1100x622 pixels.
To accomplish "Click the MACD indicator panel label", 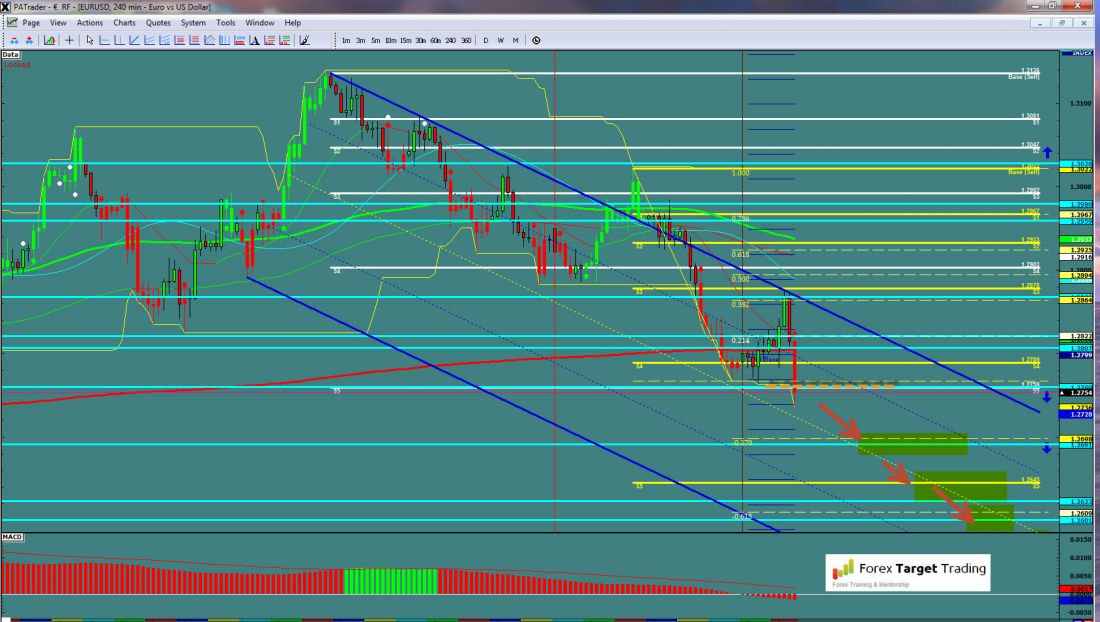I will point(13,537).
